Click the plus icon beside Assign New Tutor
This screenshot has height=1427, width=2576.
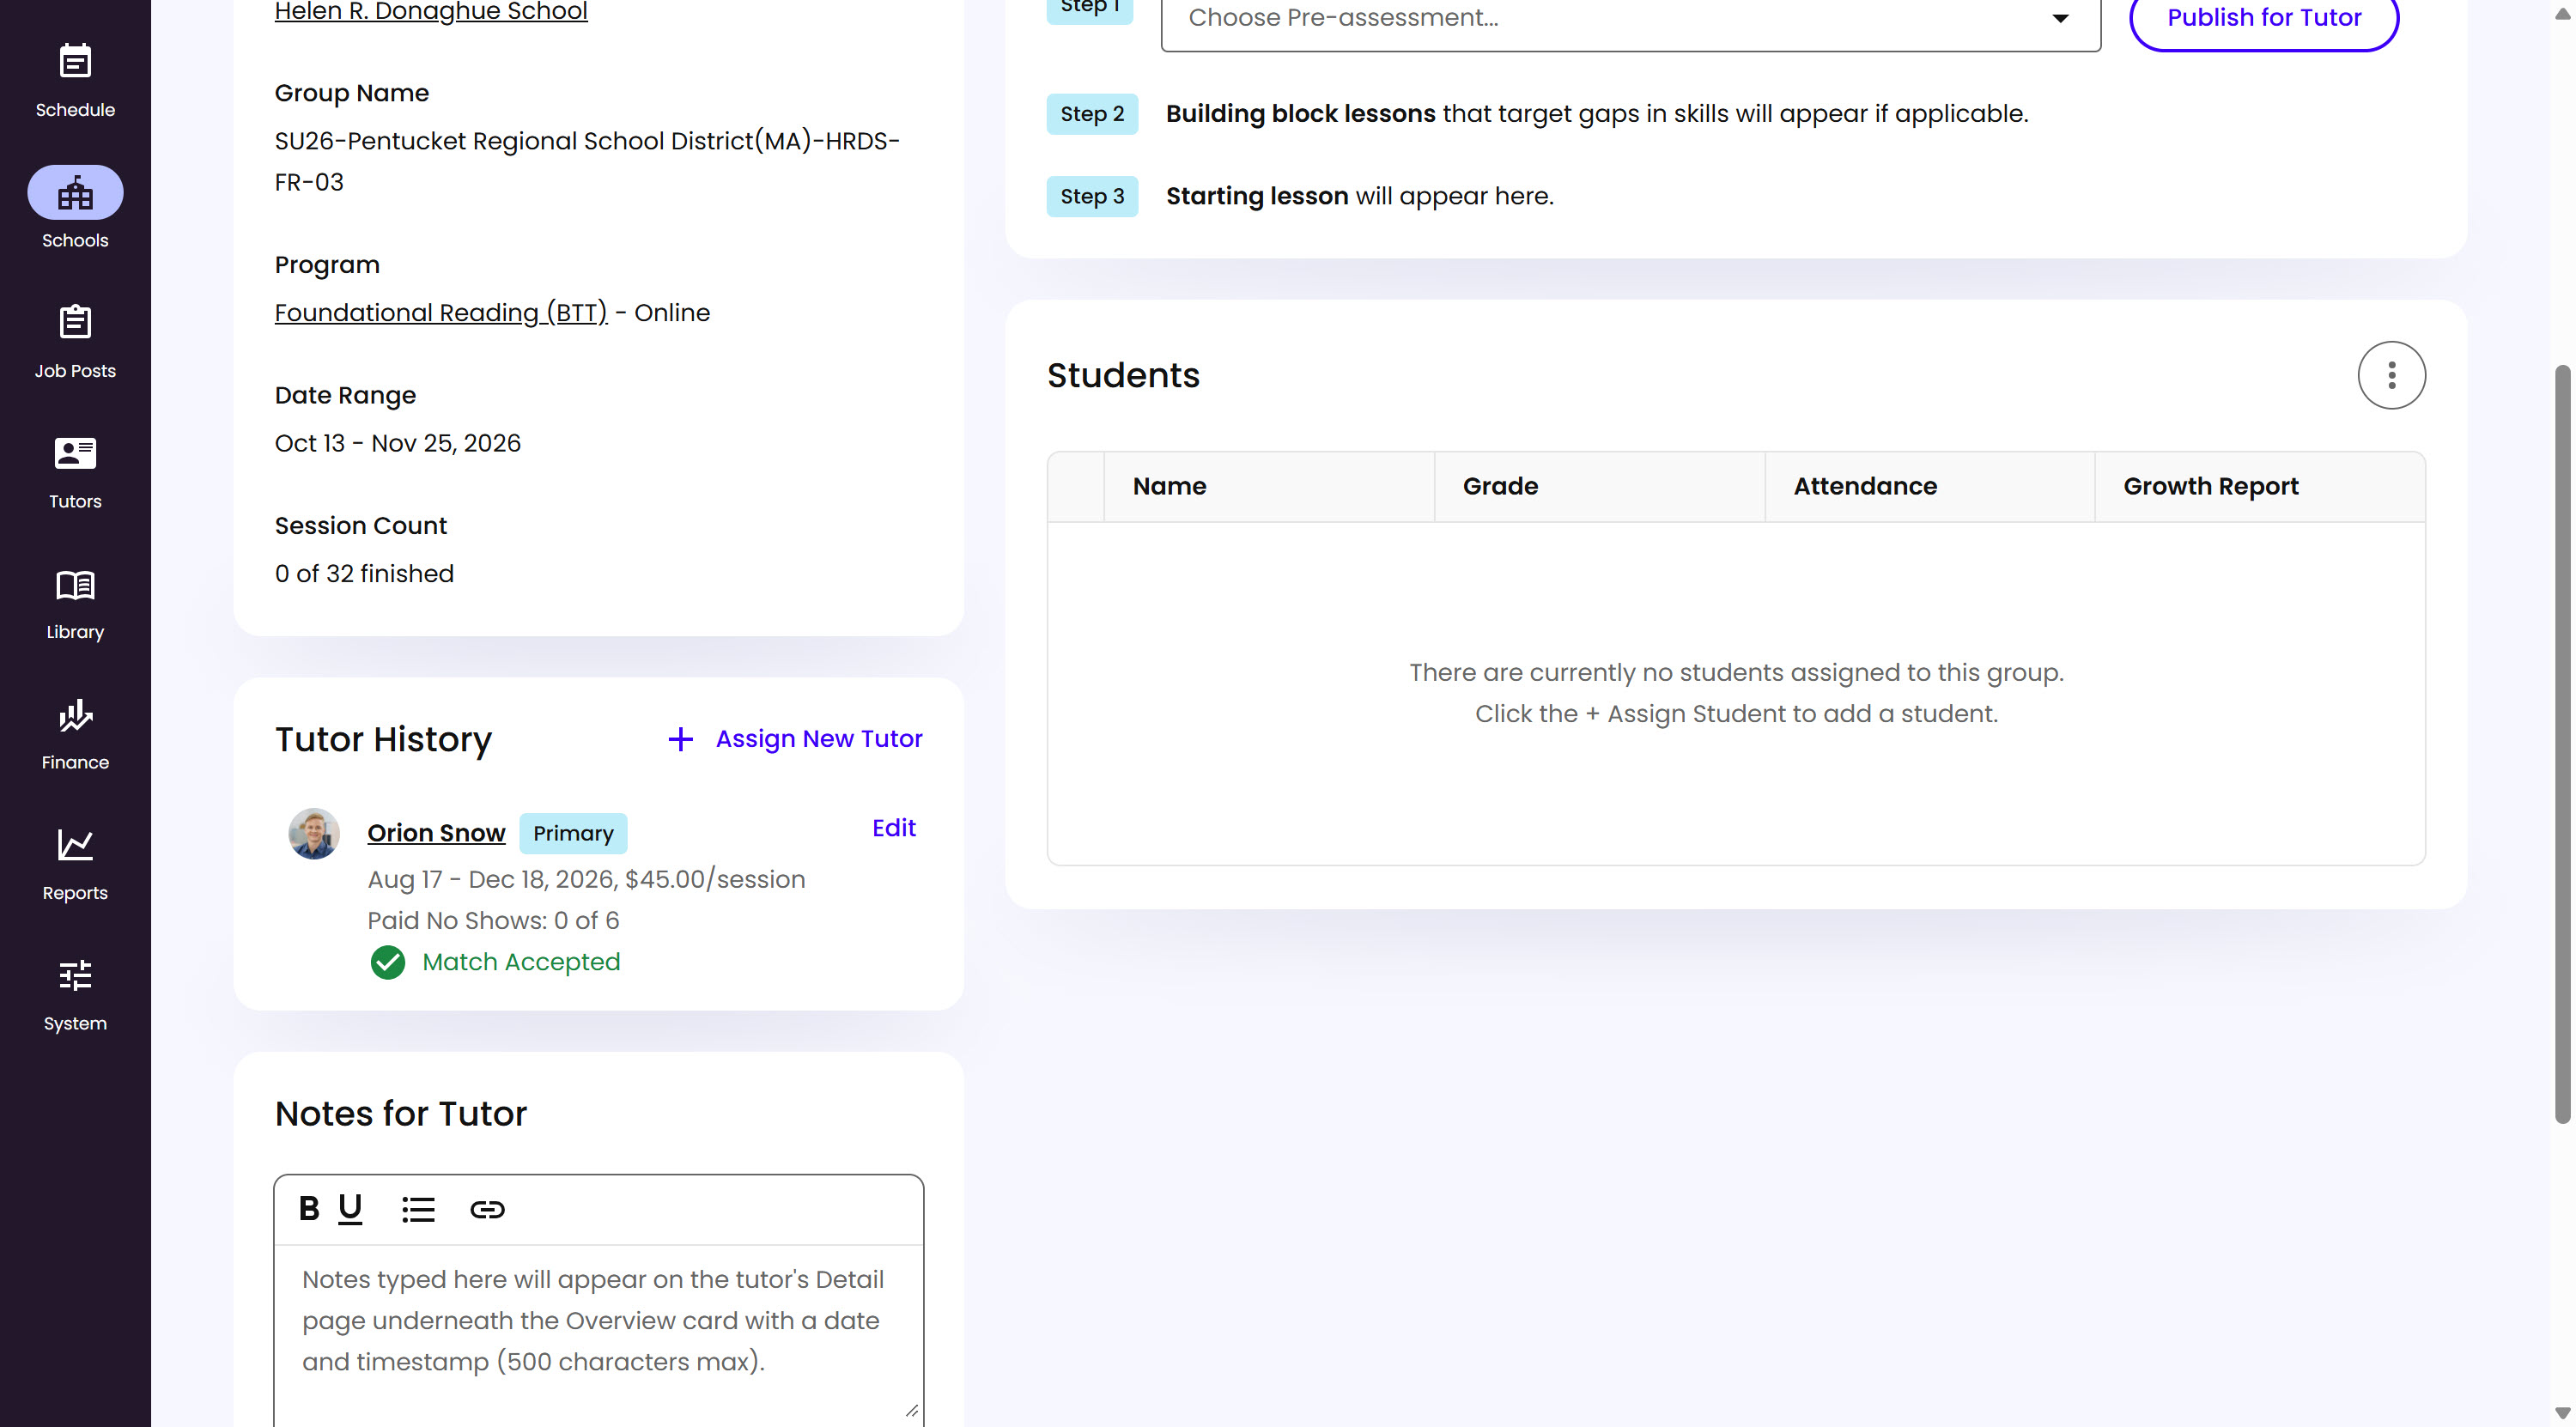[680, 739]
